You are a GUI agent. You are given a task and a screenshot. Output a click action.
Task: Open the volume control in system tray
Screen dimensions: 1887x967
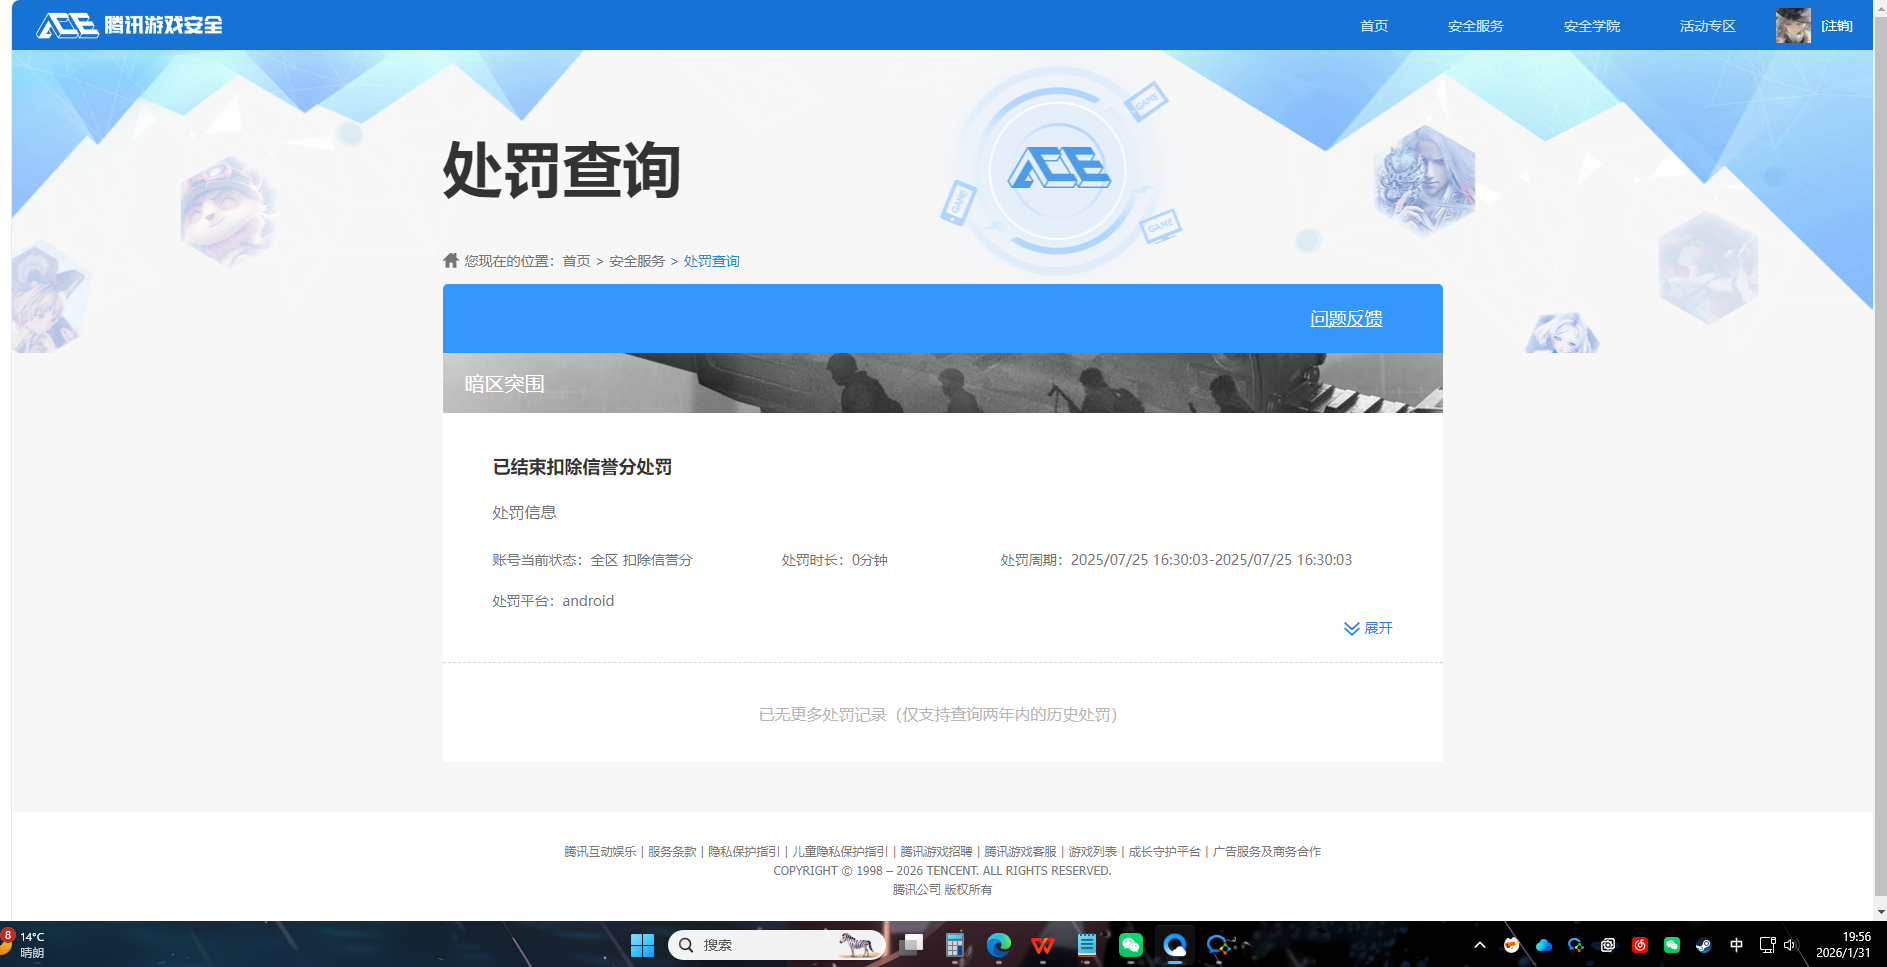(1789, 944)
